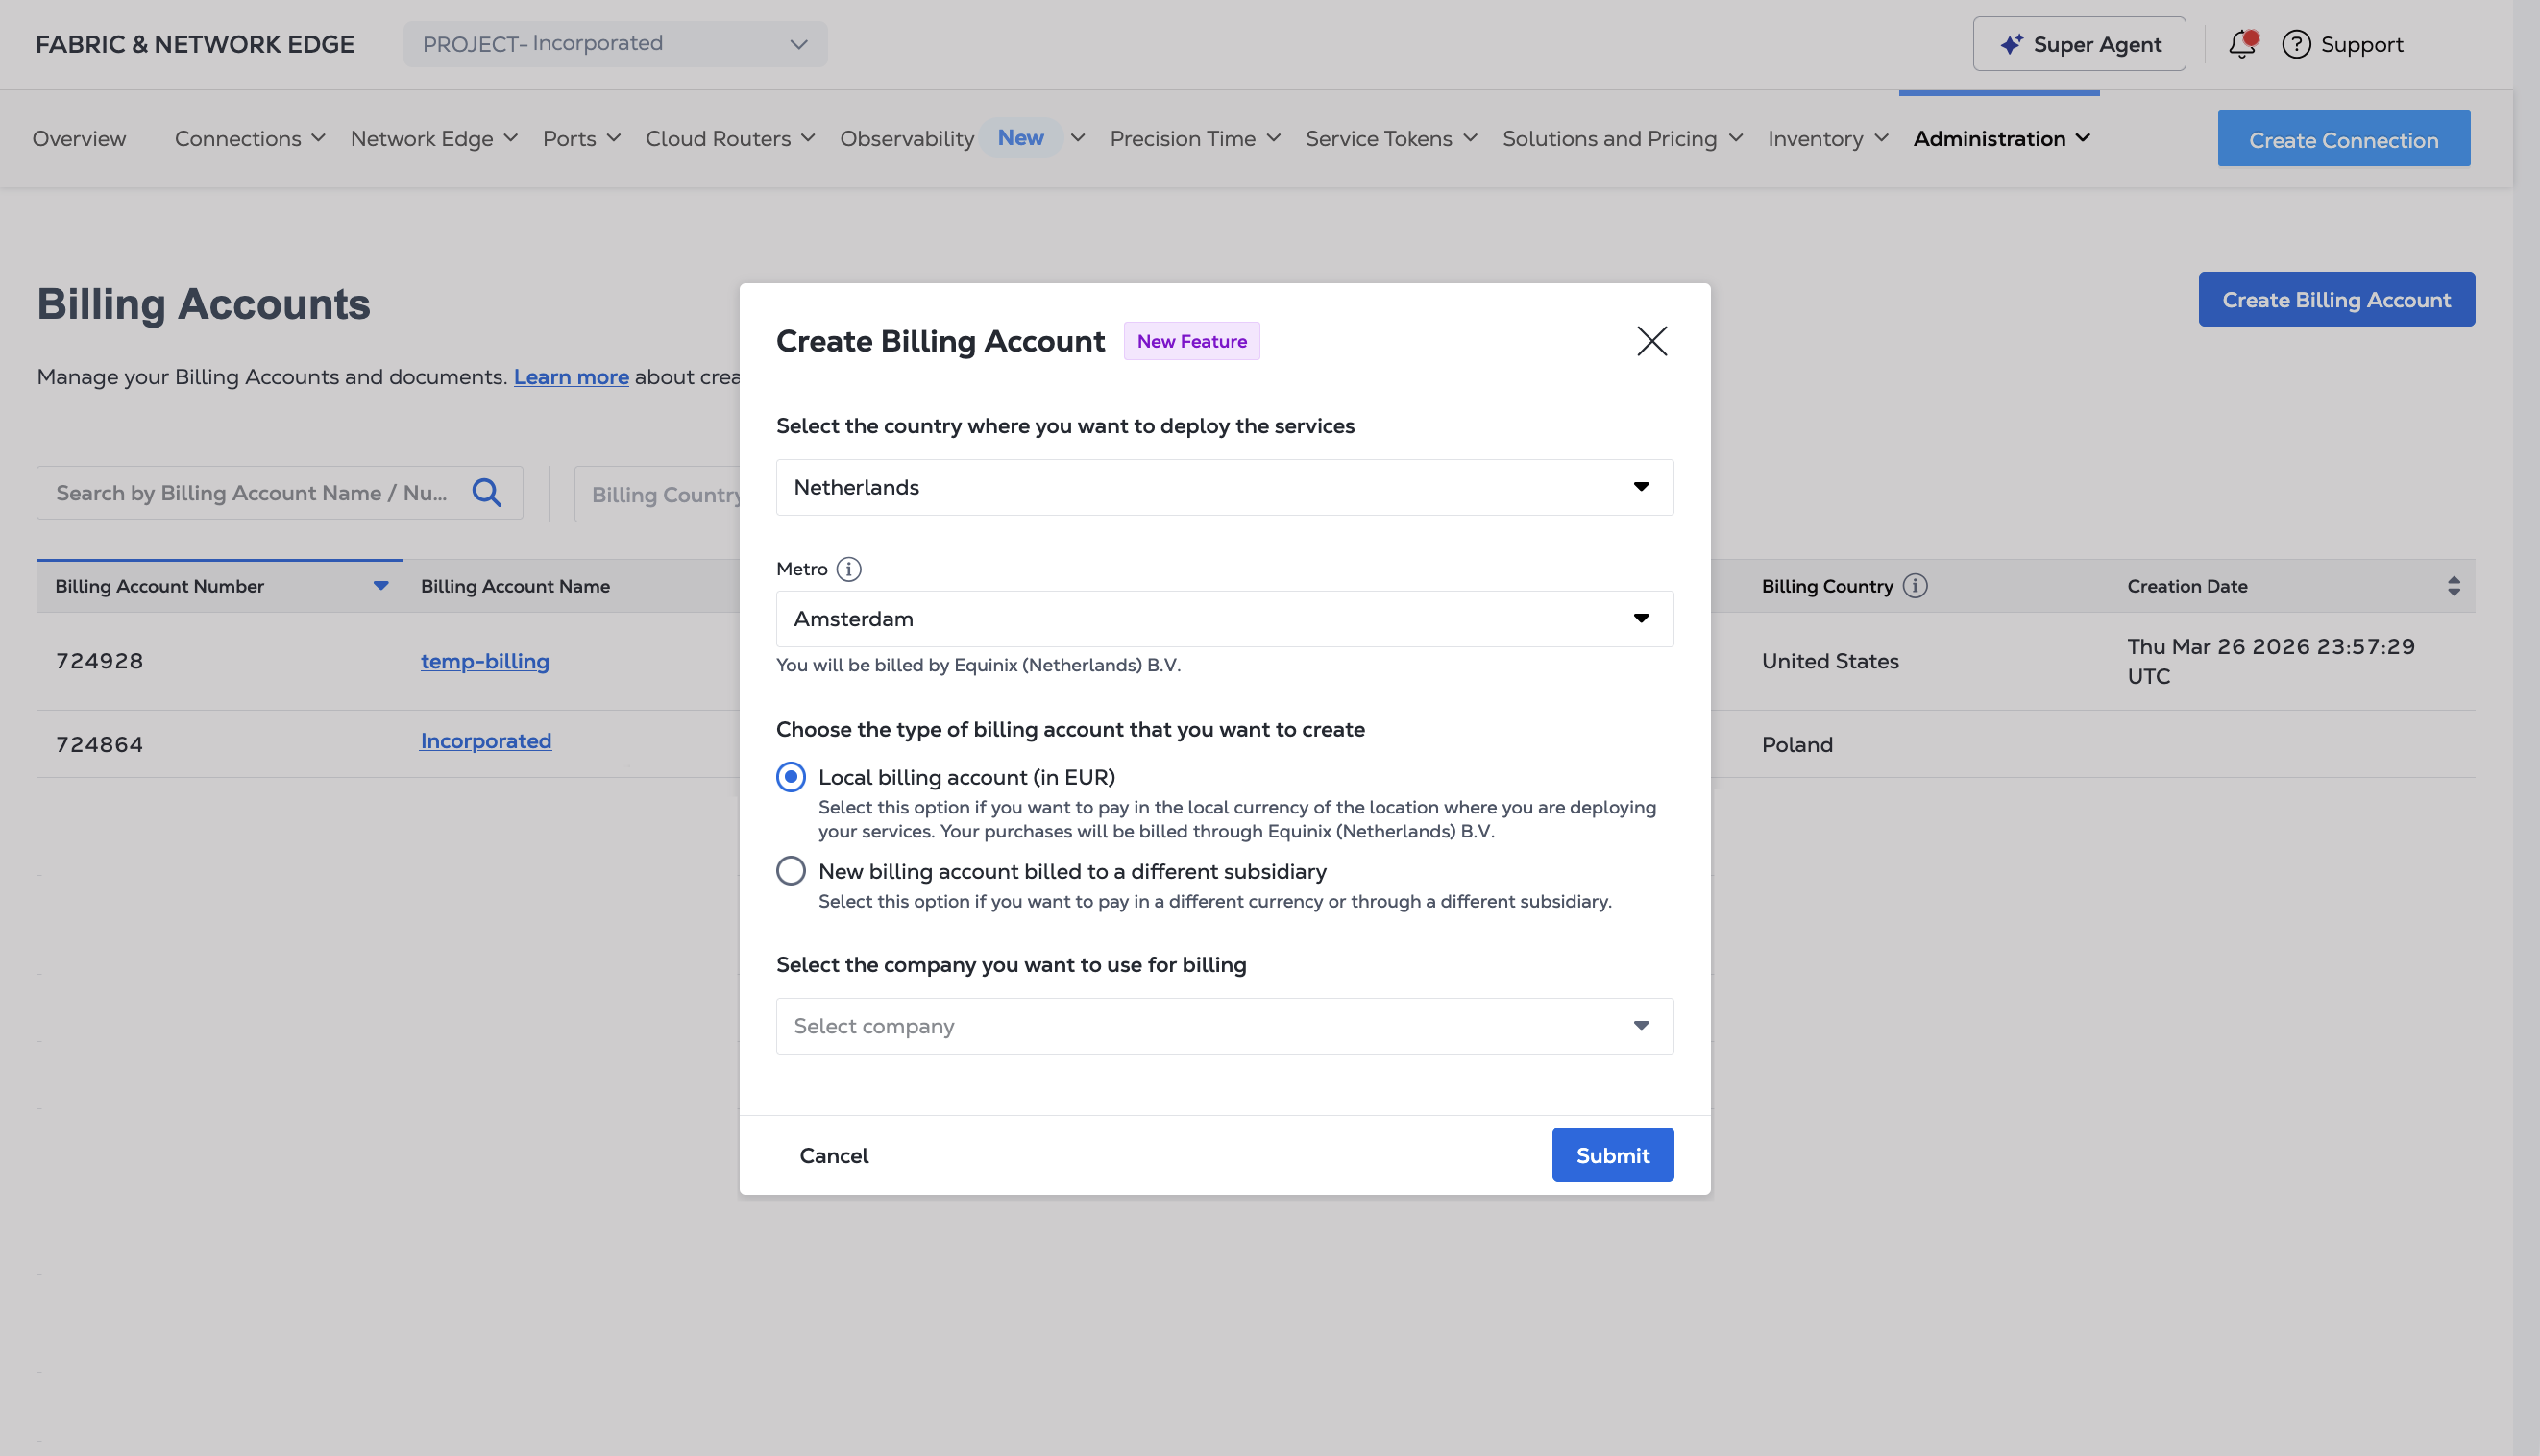Open the Netherlands country dropdown
Image resolution: width=2540 pixels, height=1456 pixels.
point(1224,487)
